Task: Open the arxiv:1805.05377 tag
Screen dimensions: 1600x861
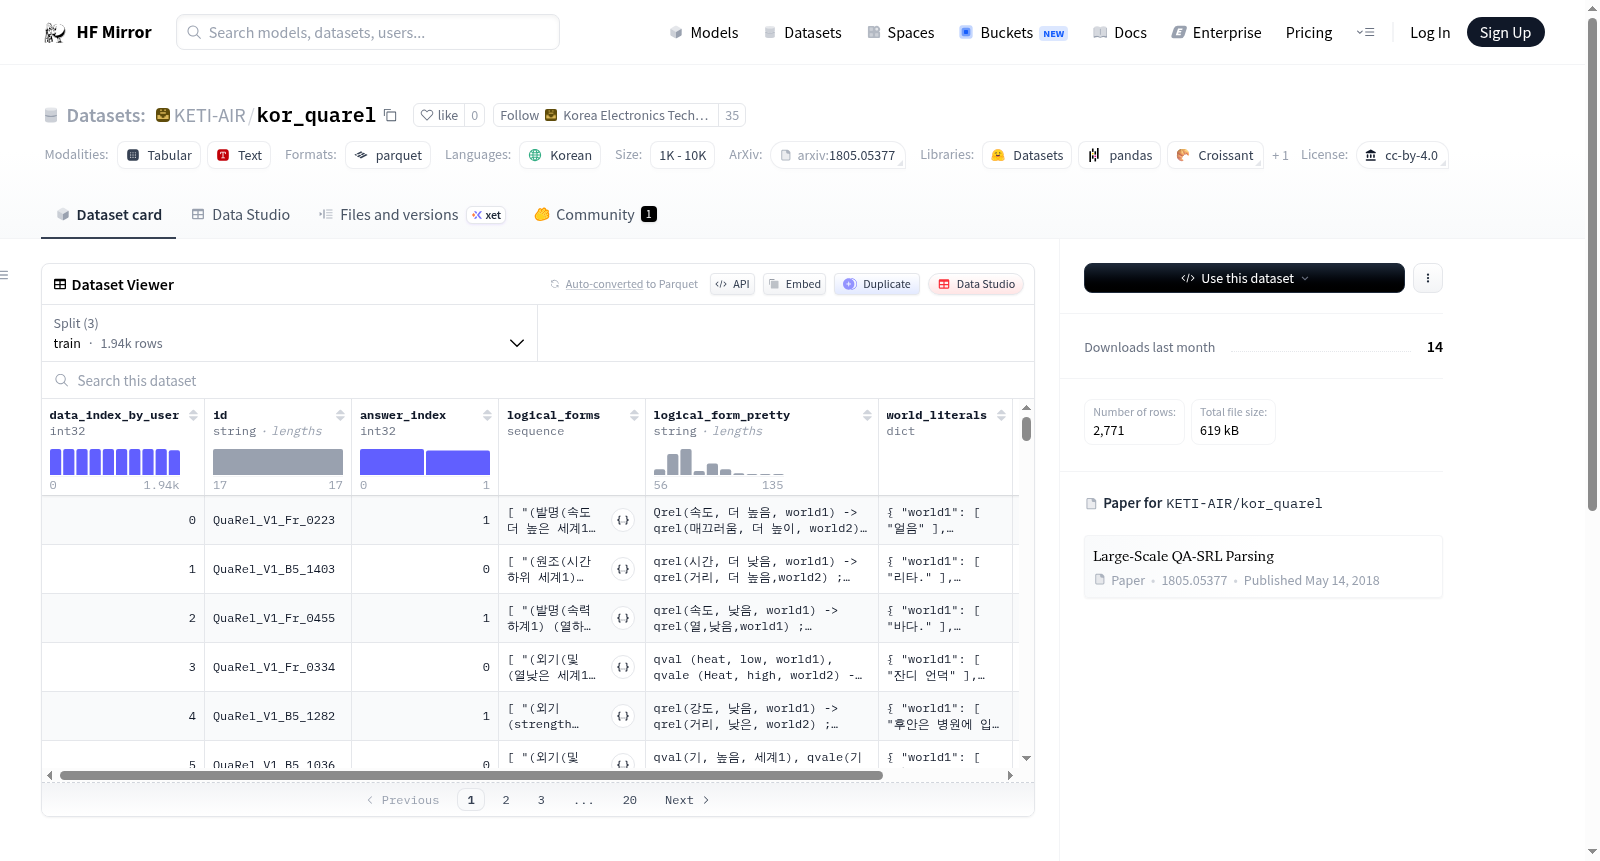Action: (x=838, y=155)
